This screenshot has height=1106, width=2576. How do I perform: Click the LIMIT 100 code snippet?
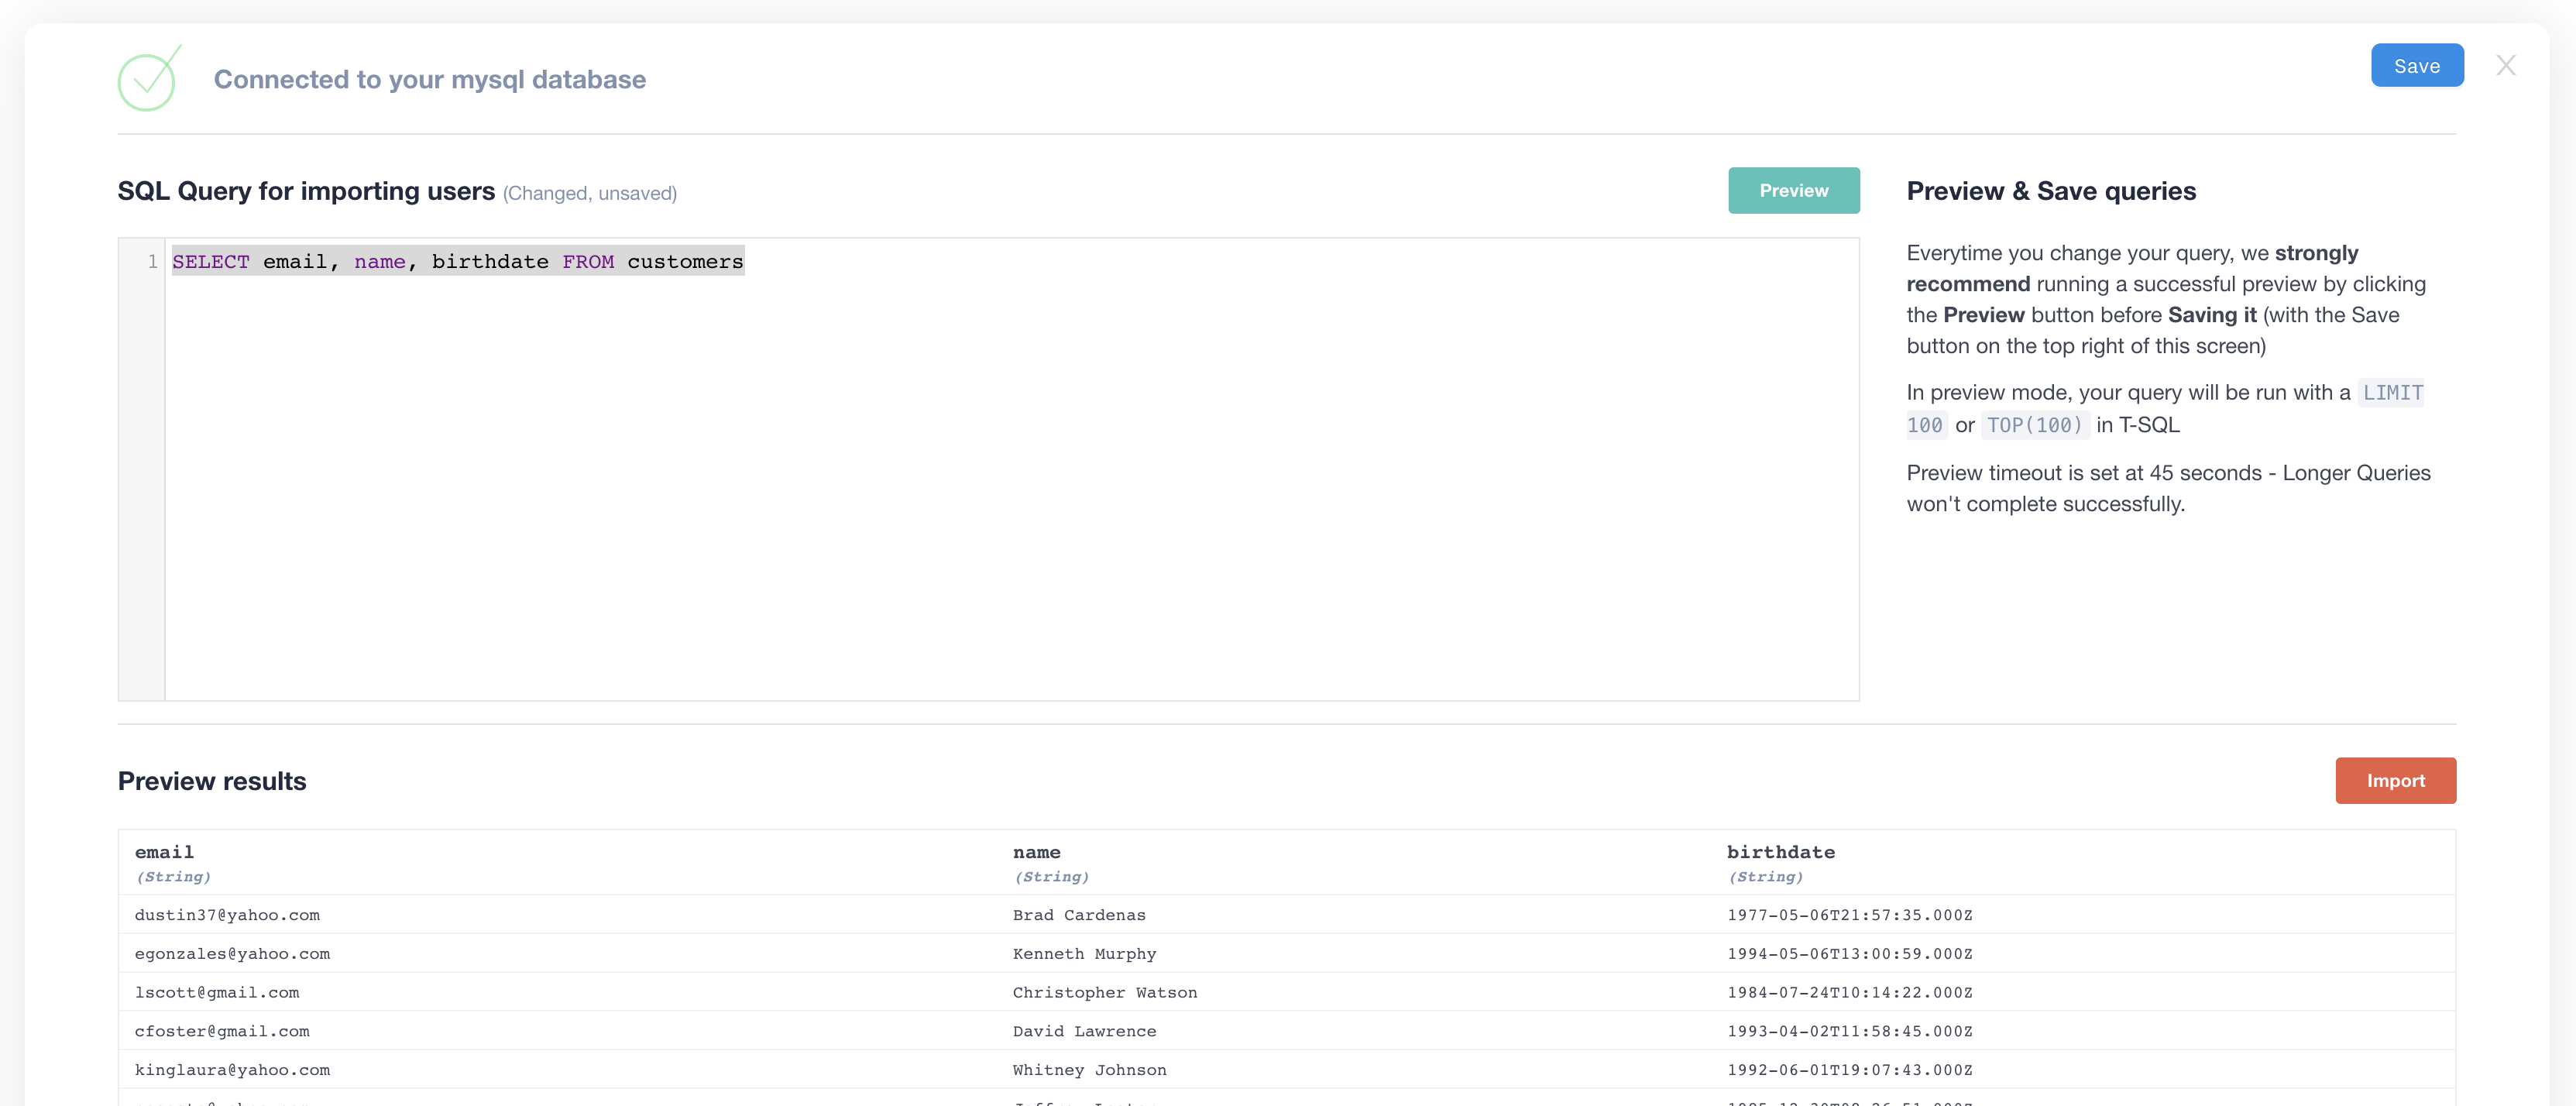click(2392, 393)
